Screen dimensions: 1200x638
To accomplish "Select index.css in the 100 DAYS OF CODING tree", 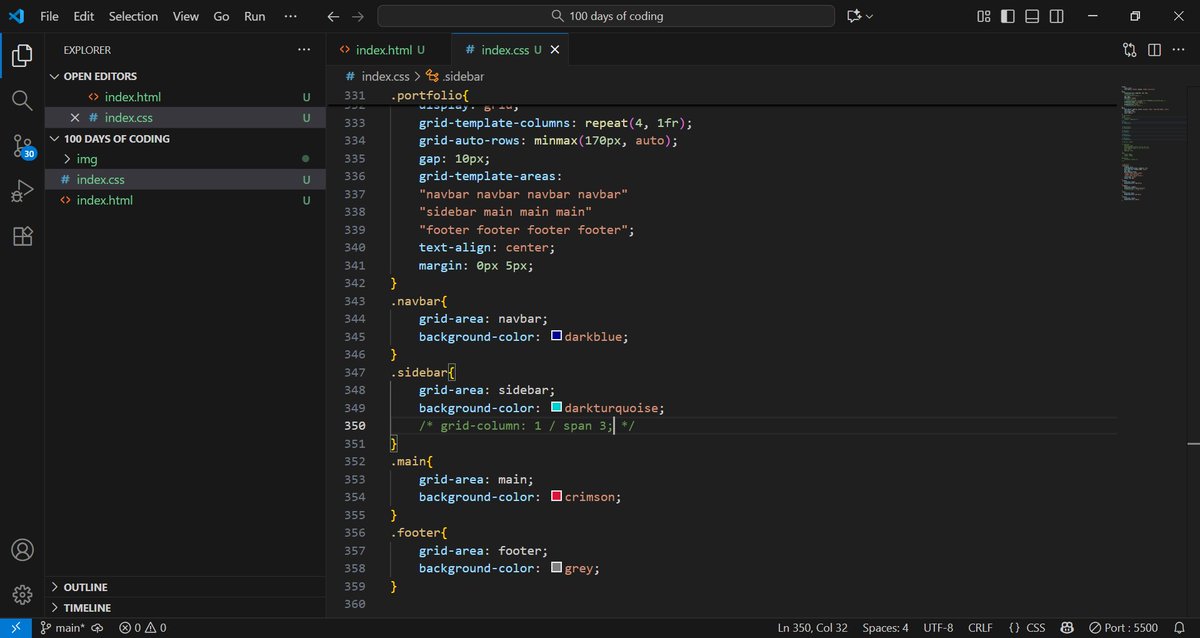I will point(186,180).
